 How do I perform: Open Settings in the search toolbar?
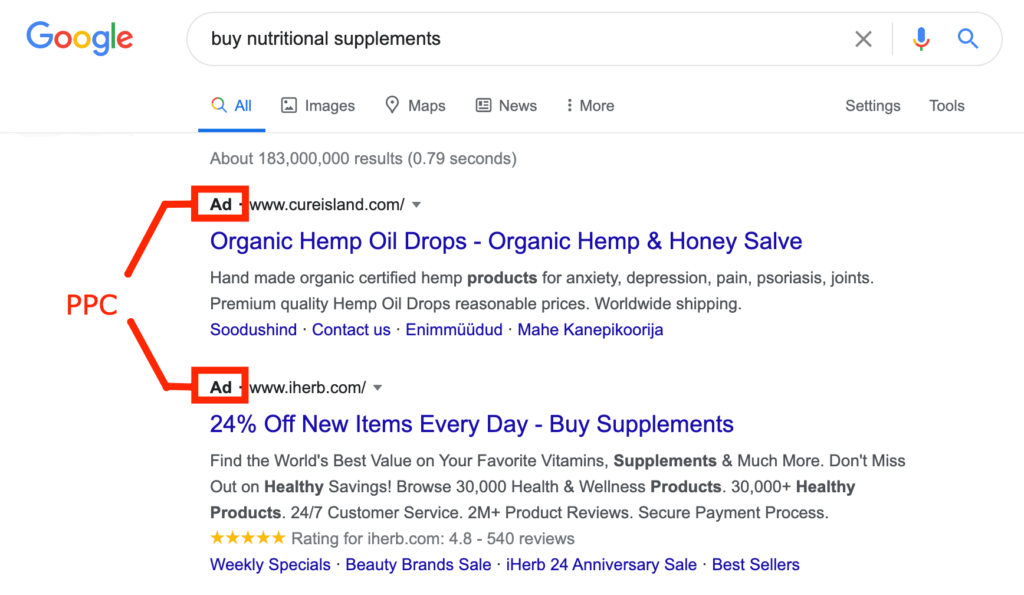point(872,106)
